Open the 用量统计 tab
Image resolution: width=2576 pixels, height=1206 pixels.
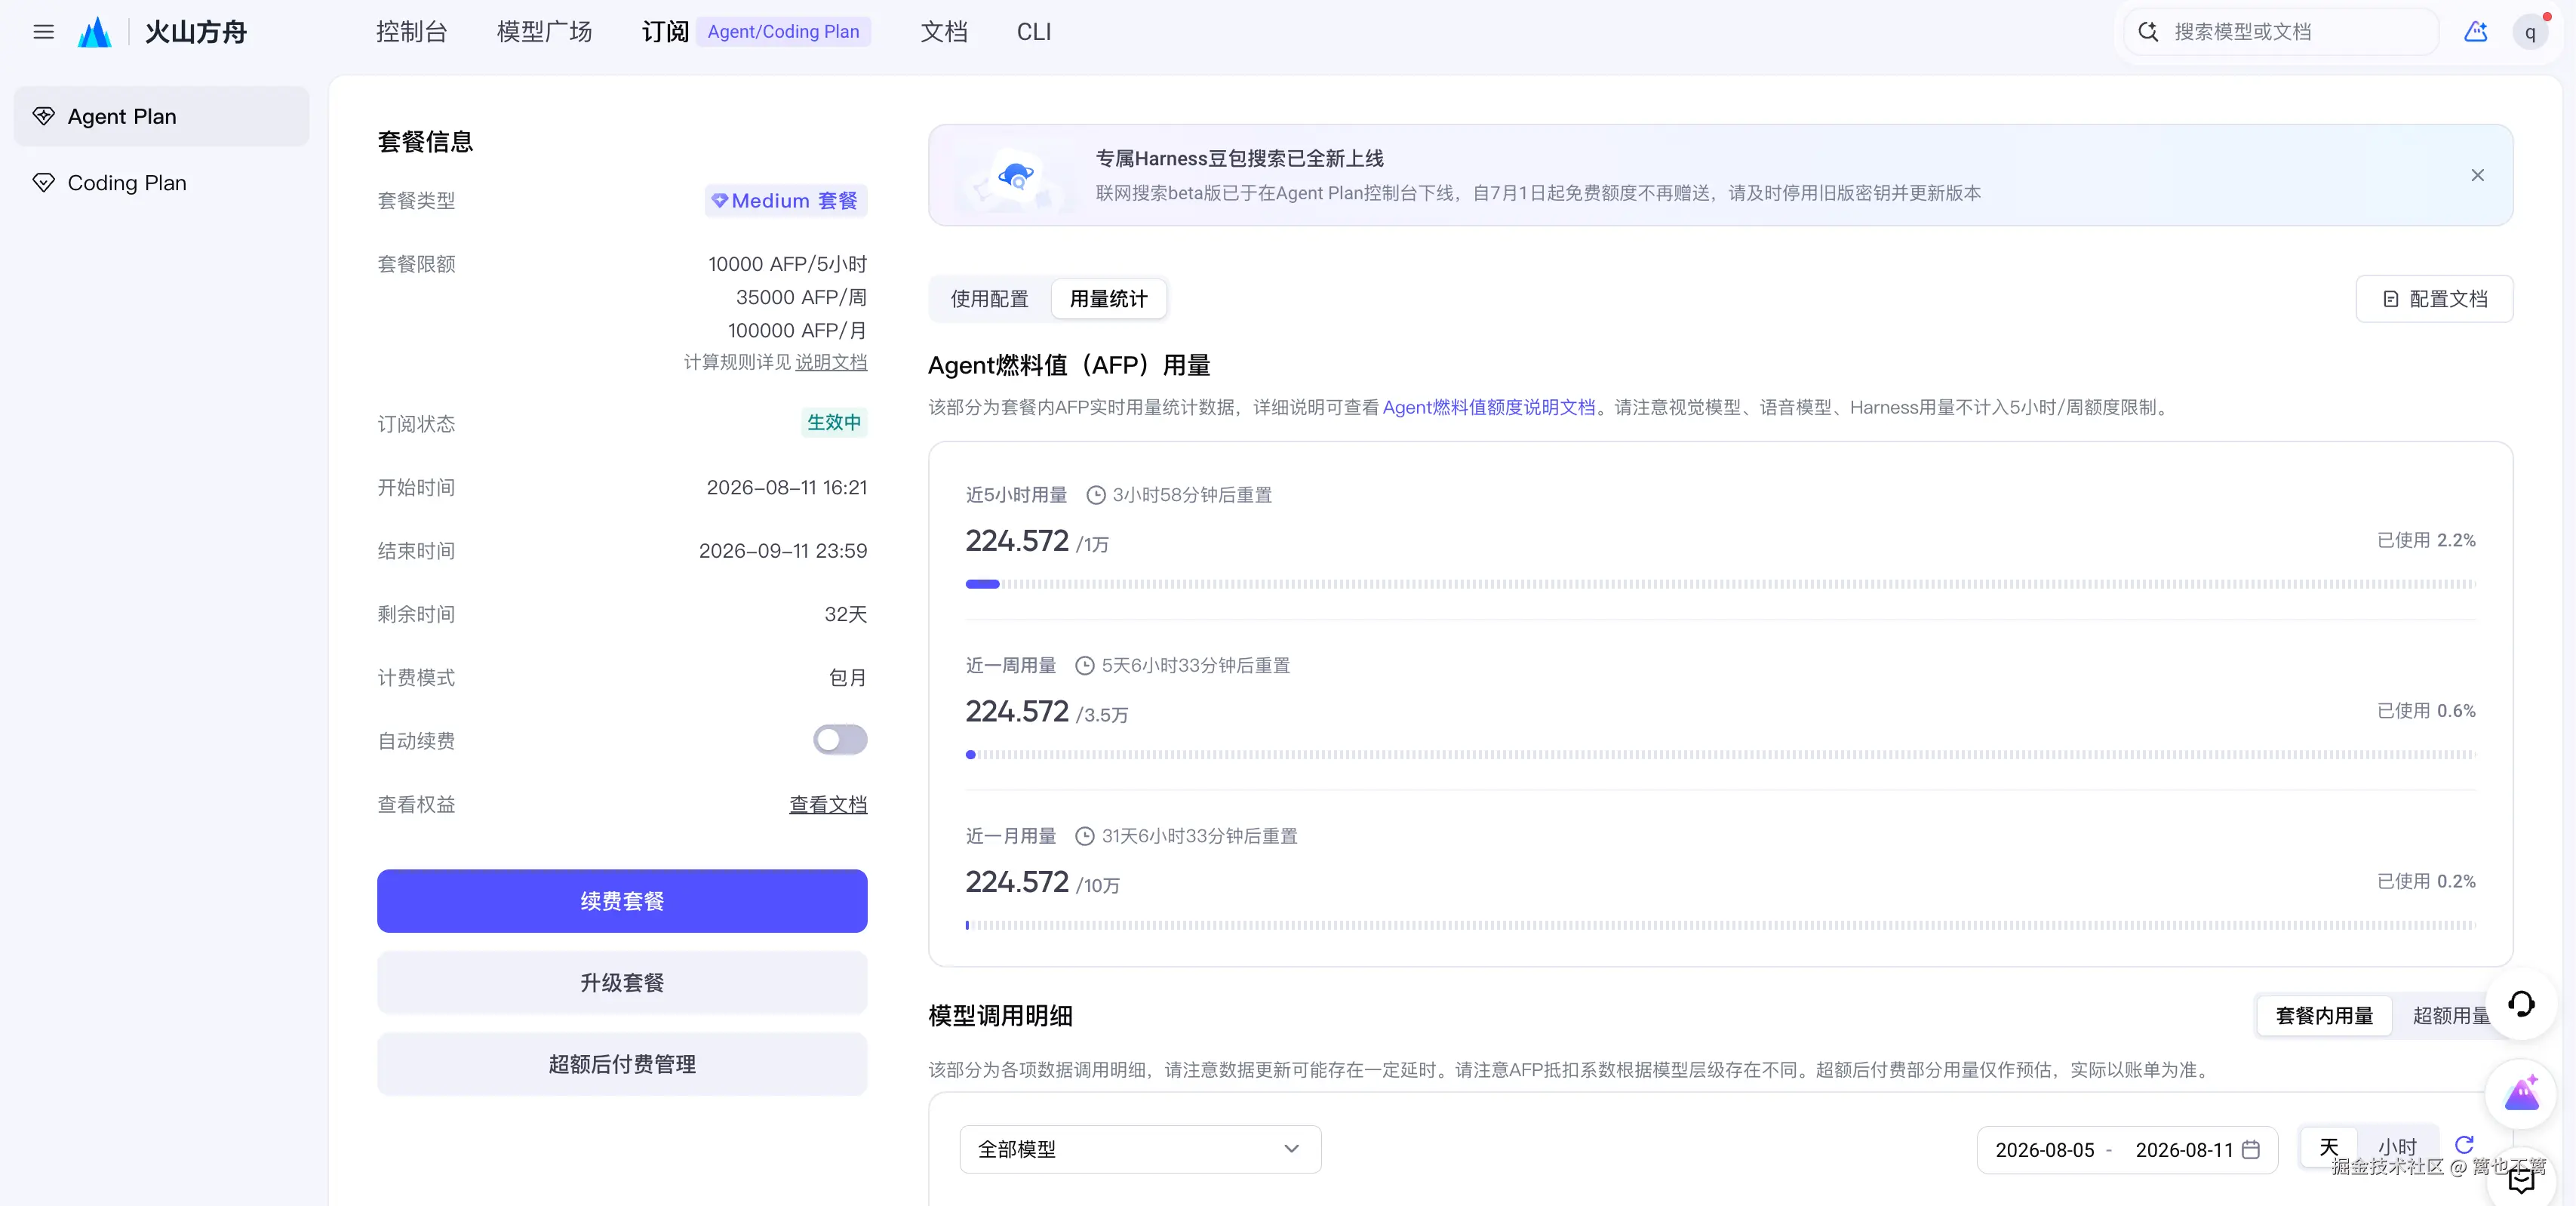pos(1108,299)
